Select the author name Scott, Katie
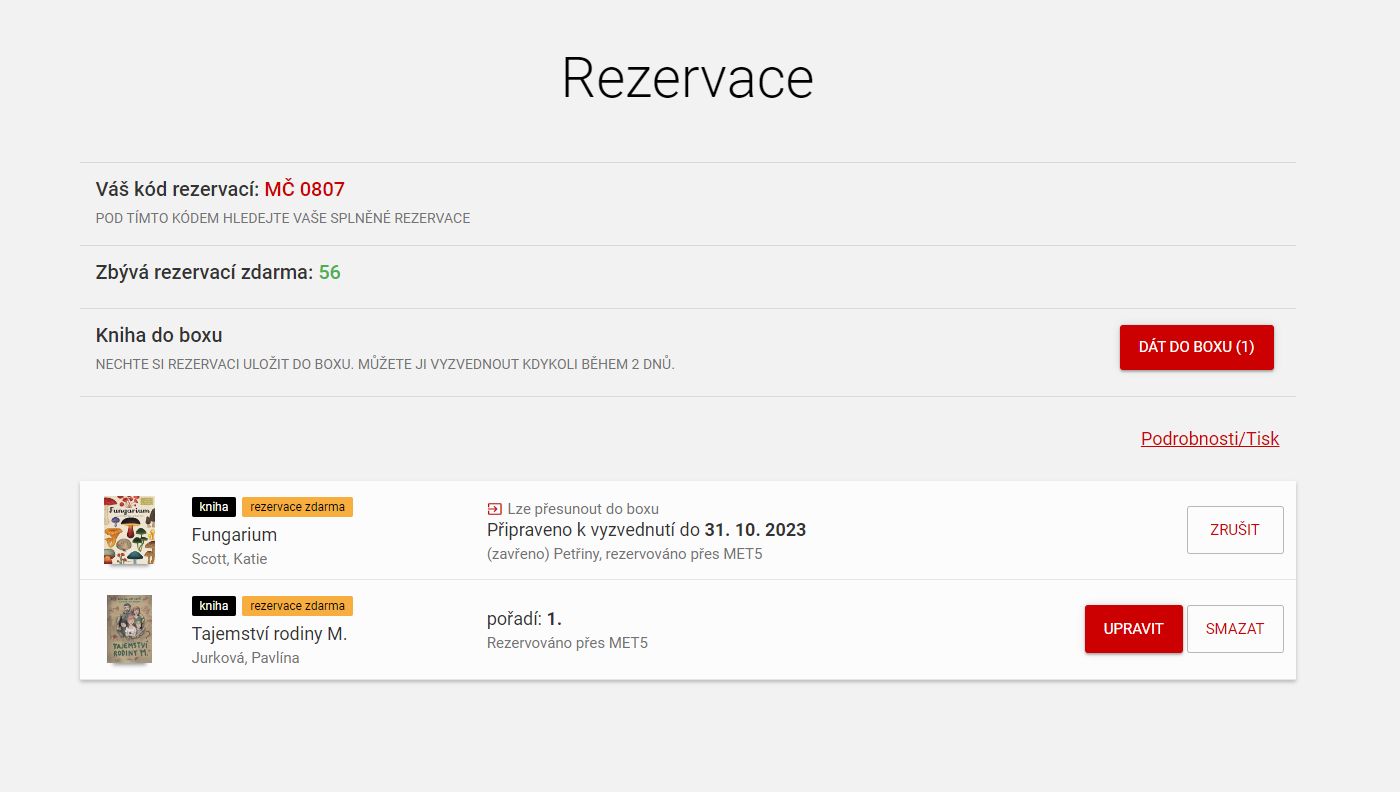Image resolution: width=1400 pixels, height=792 pixels. click(229, 559)
